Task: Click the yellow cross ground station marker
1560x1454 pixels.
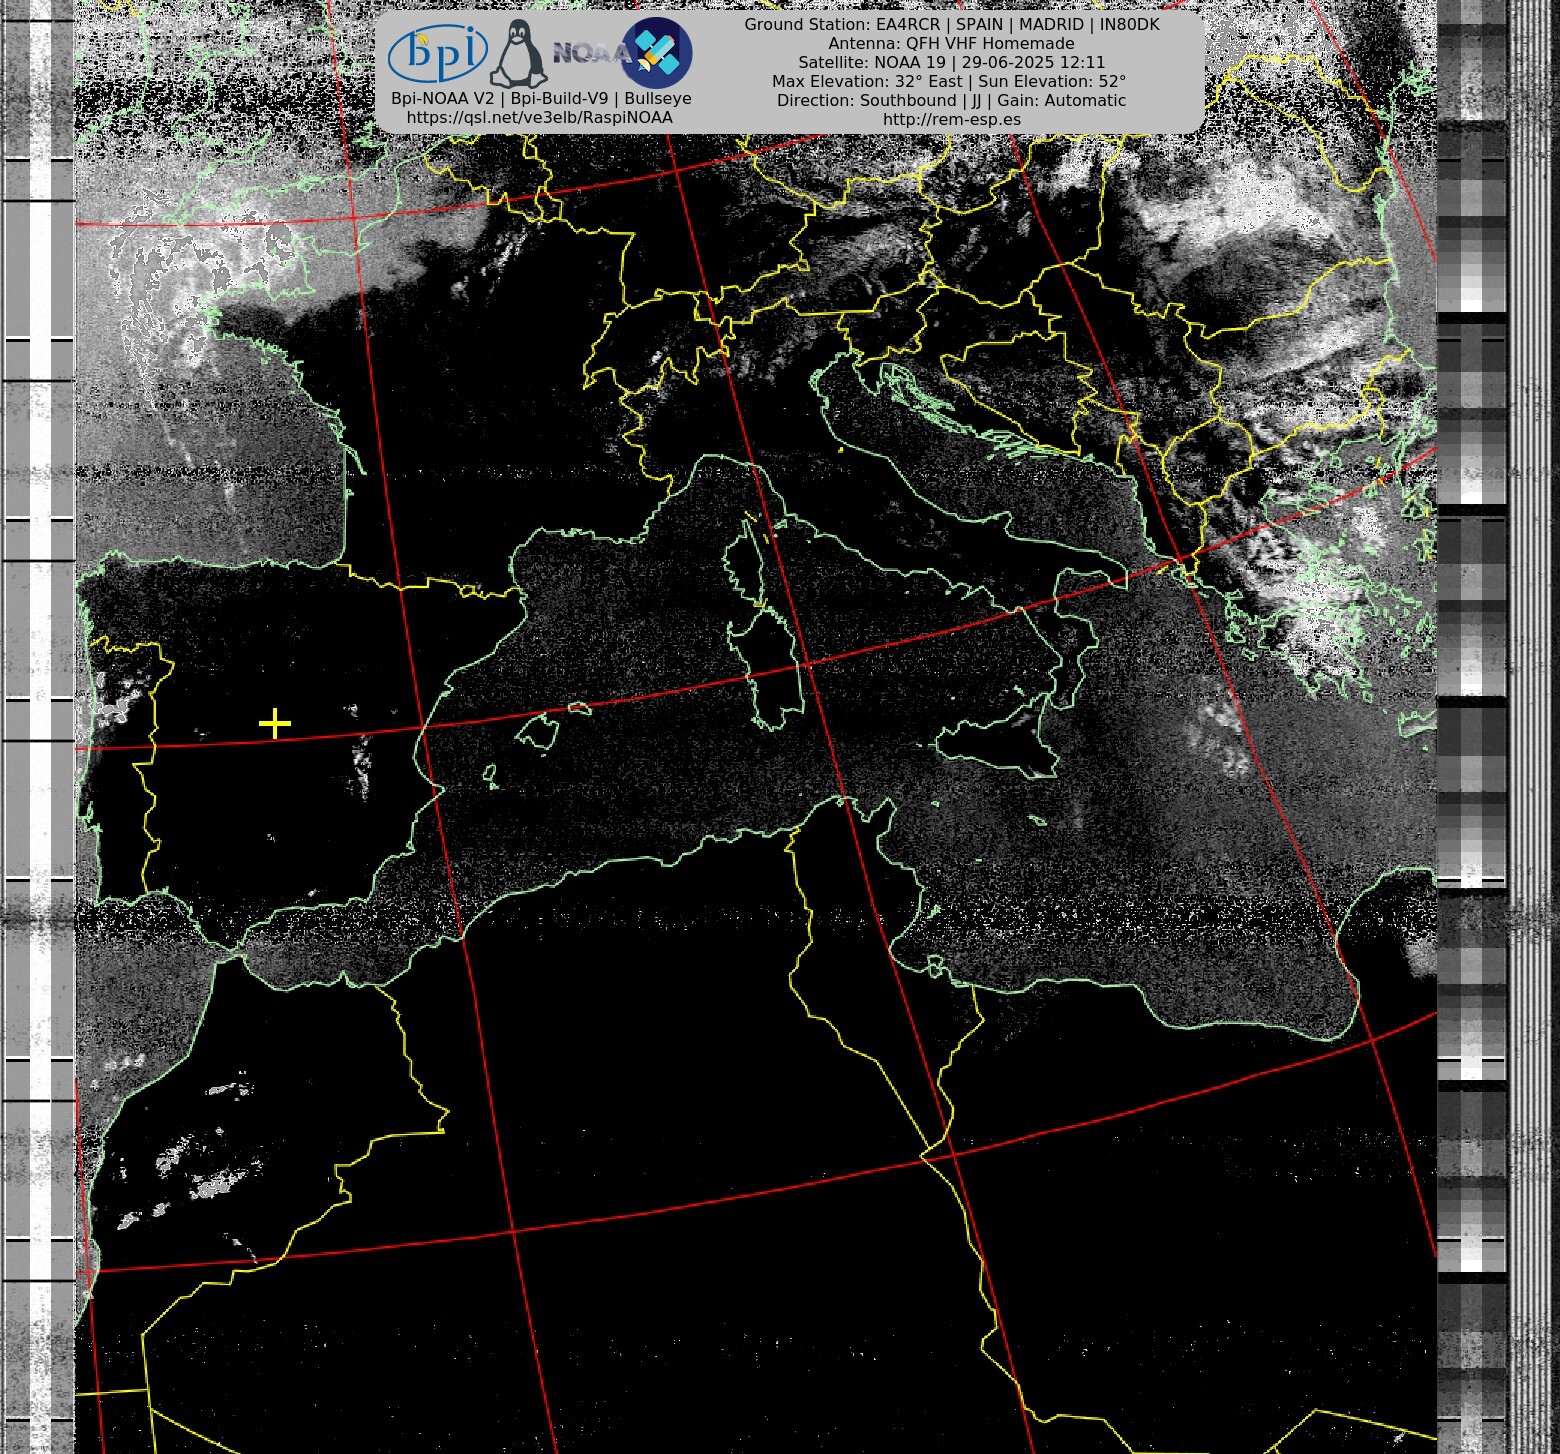Action: (x=274, y=723)
